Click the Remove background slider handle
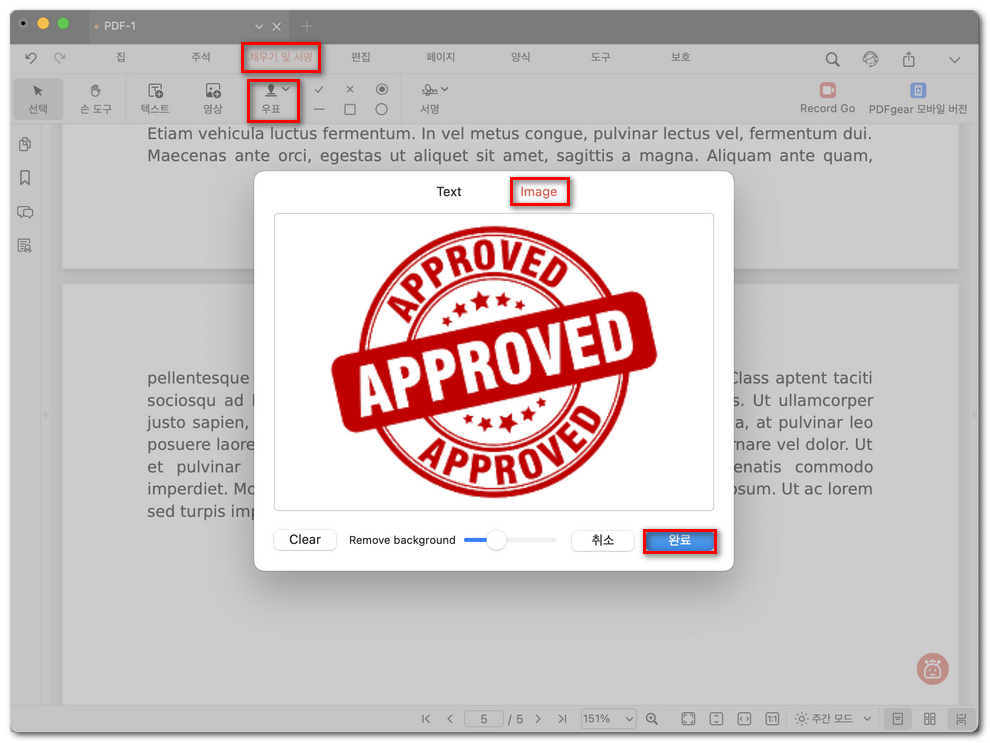 click(496, 540)
